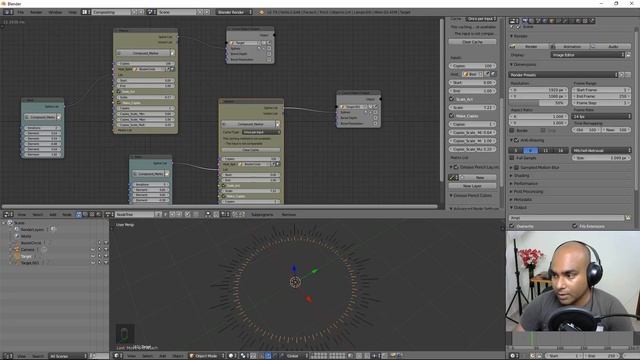Toggle Scale_Act checkbox in side panel
The width and height of the screenshot is (640, 360).
(x=452, y=99)
